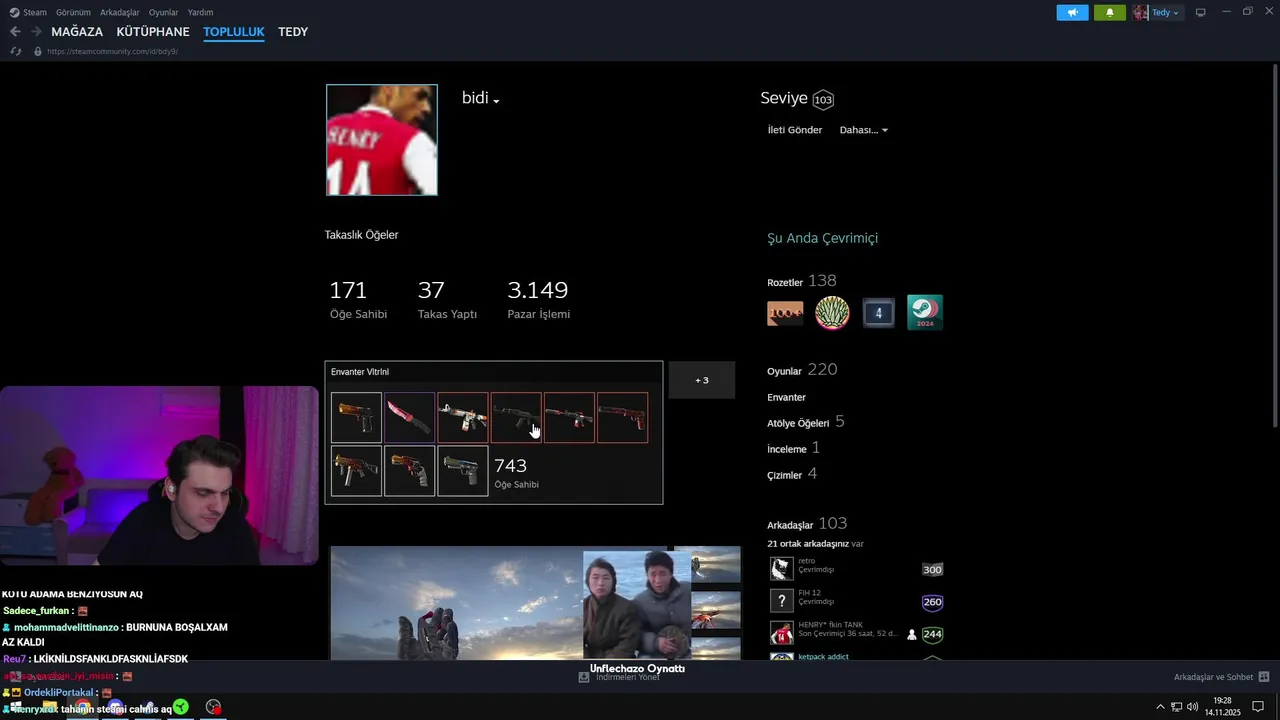Click the 3.149 Pazar İşlemi stat

539,299
